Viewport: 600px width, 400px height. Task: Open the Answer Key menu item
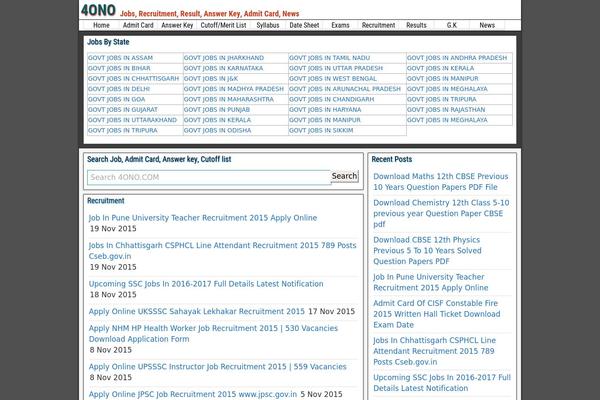click(177, 25)
